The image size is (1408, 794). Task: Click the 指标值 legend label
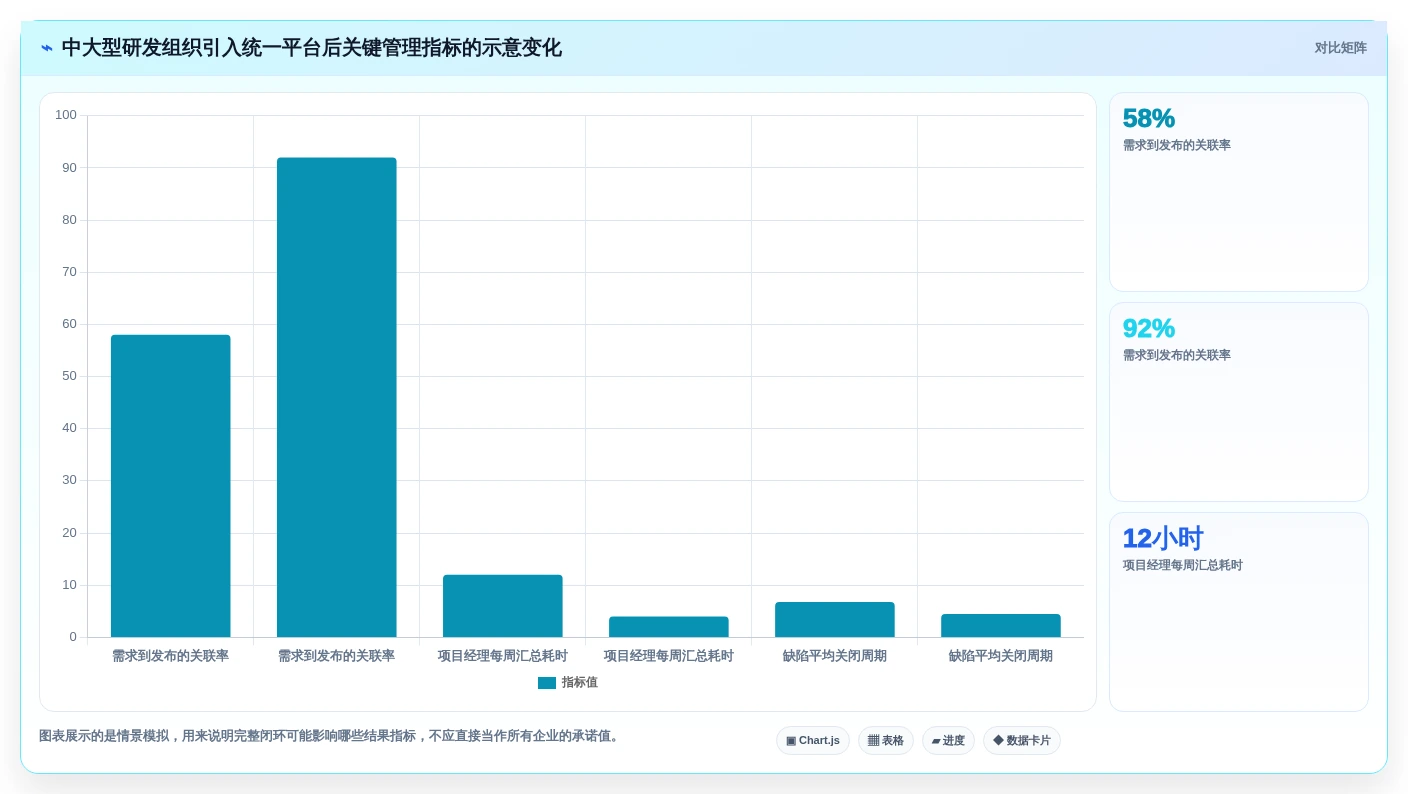click(x=580, y=682)
